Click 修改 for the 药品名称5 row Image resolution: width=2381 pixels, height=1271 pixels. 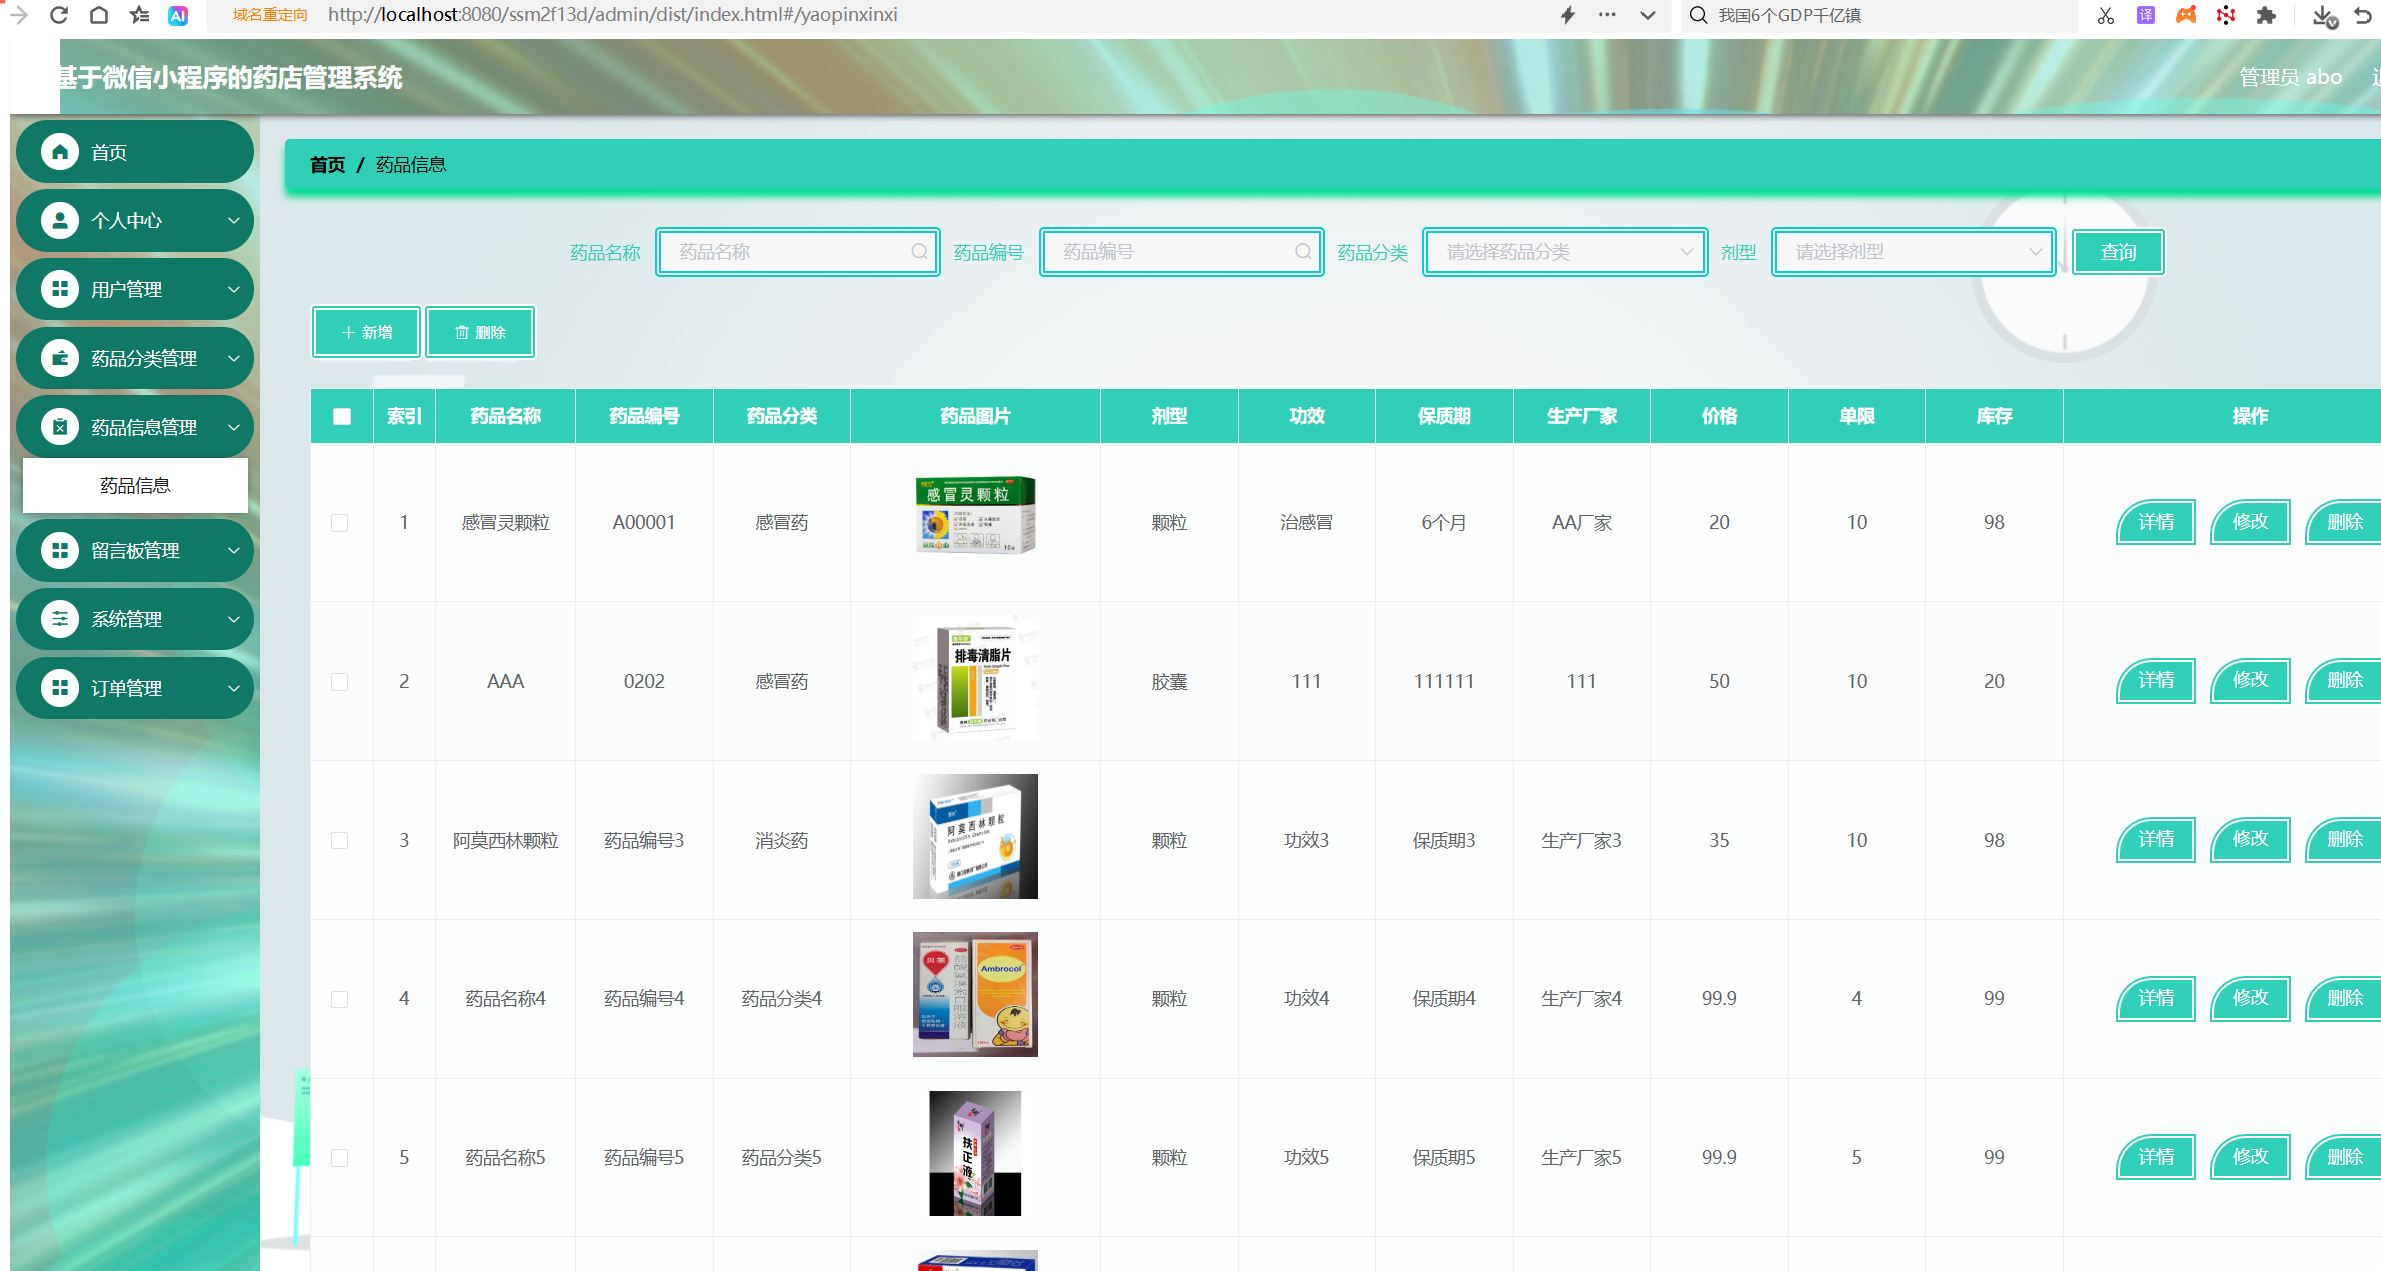2250,1157
